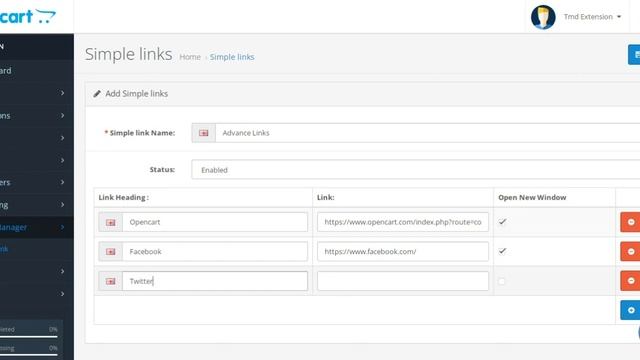Click the blue Save button
640x360 pixels.
(634, 54)
